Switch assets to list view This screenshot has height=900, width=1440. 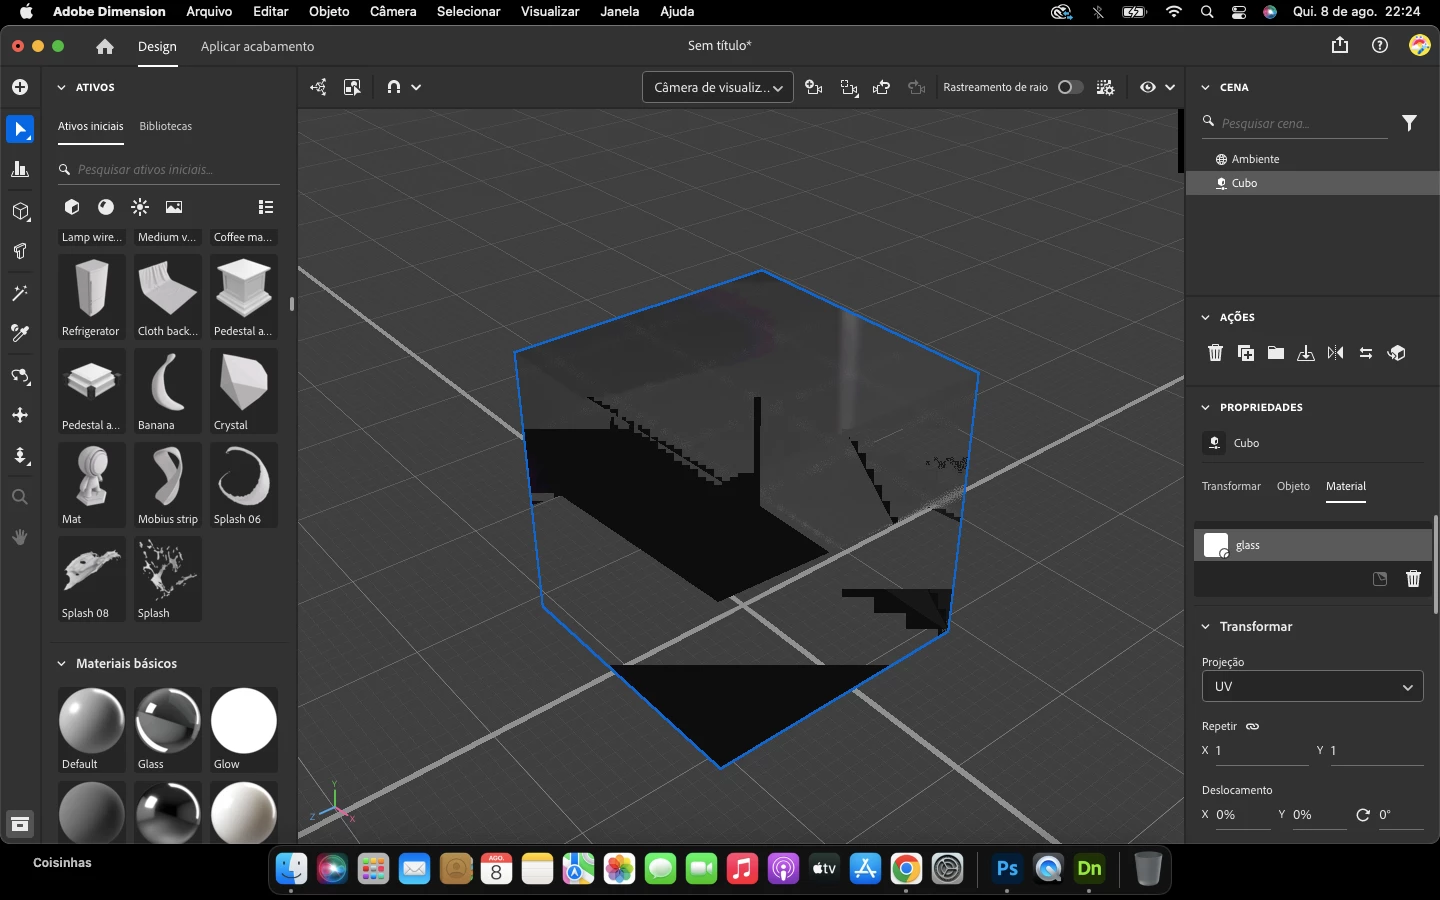[x=266, y=207]
